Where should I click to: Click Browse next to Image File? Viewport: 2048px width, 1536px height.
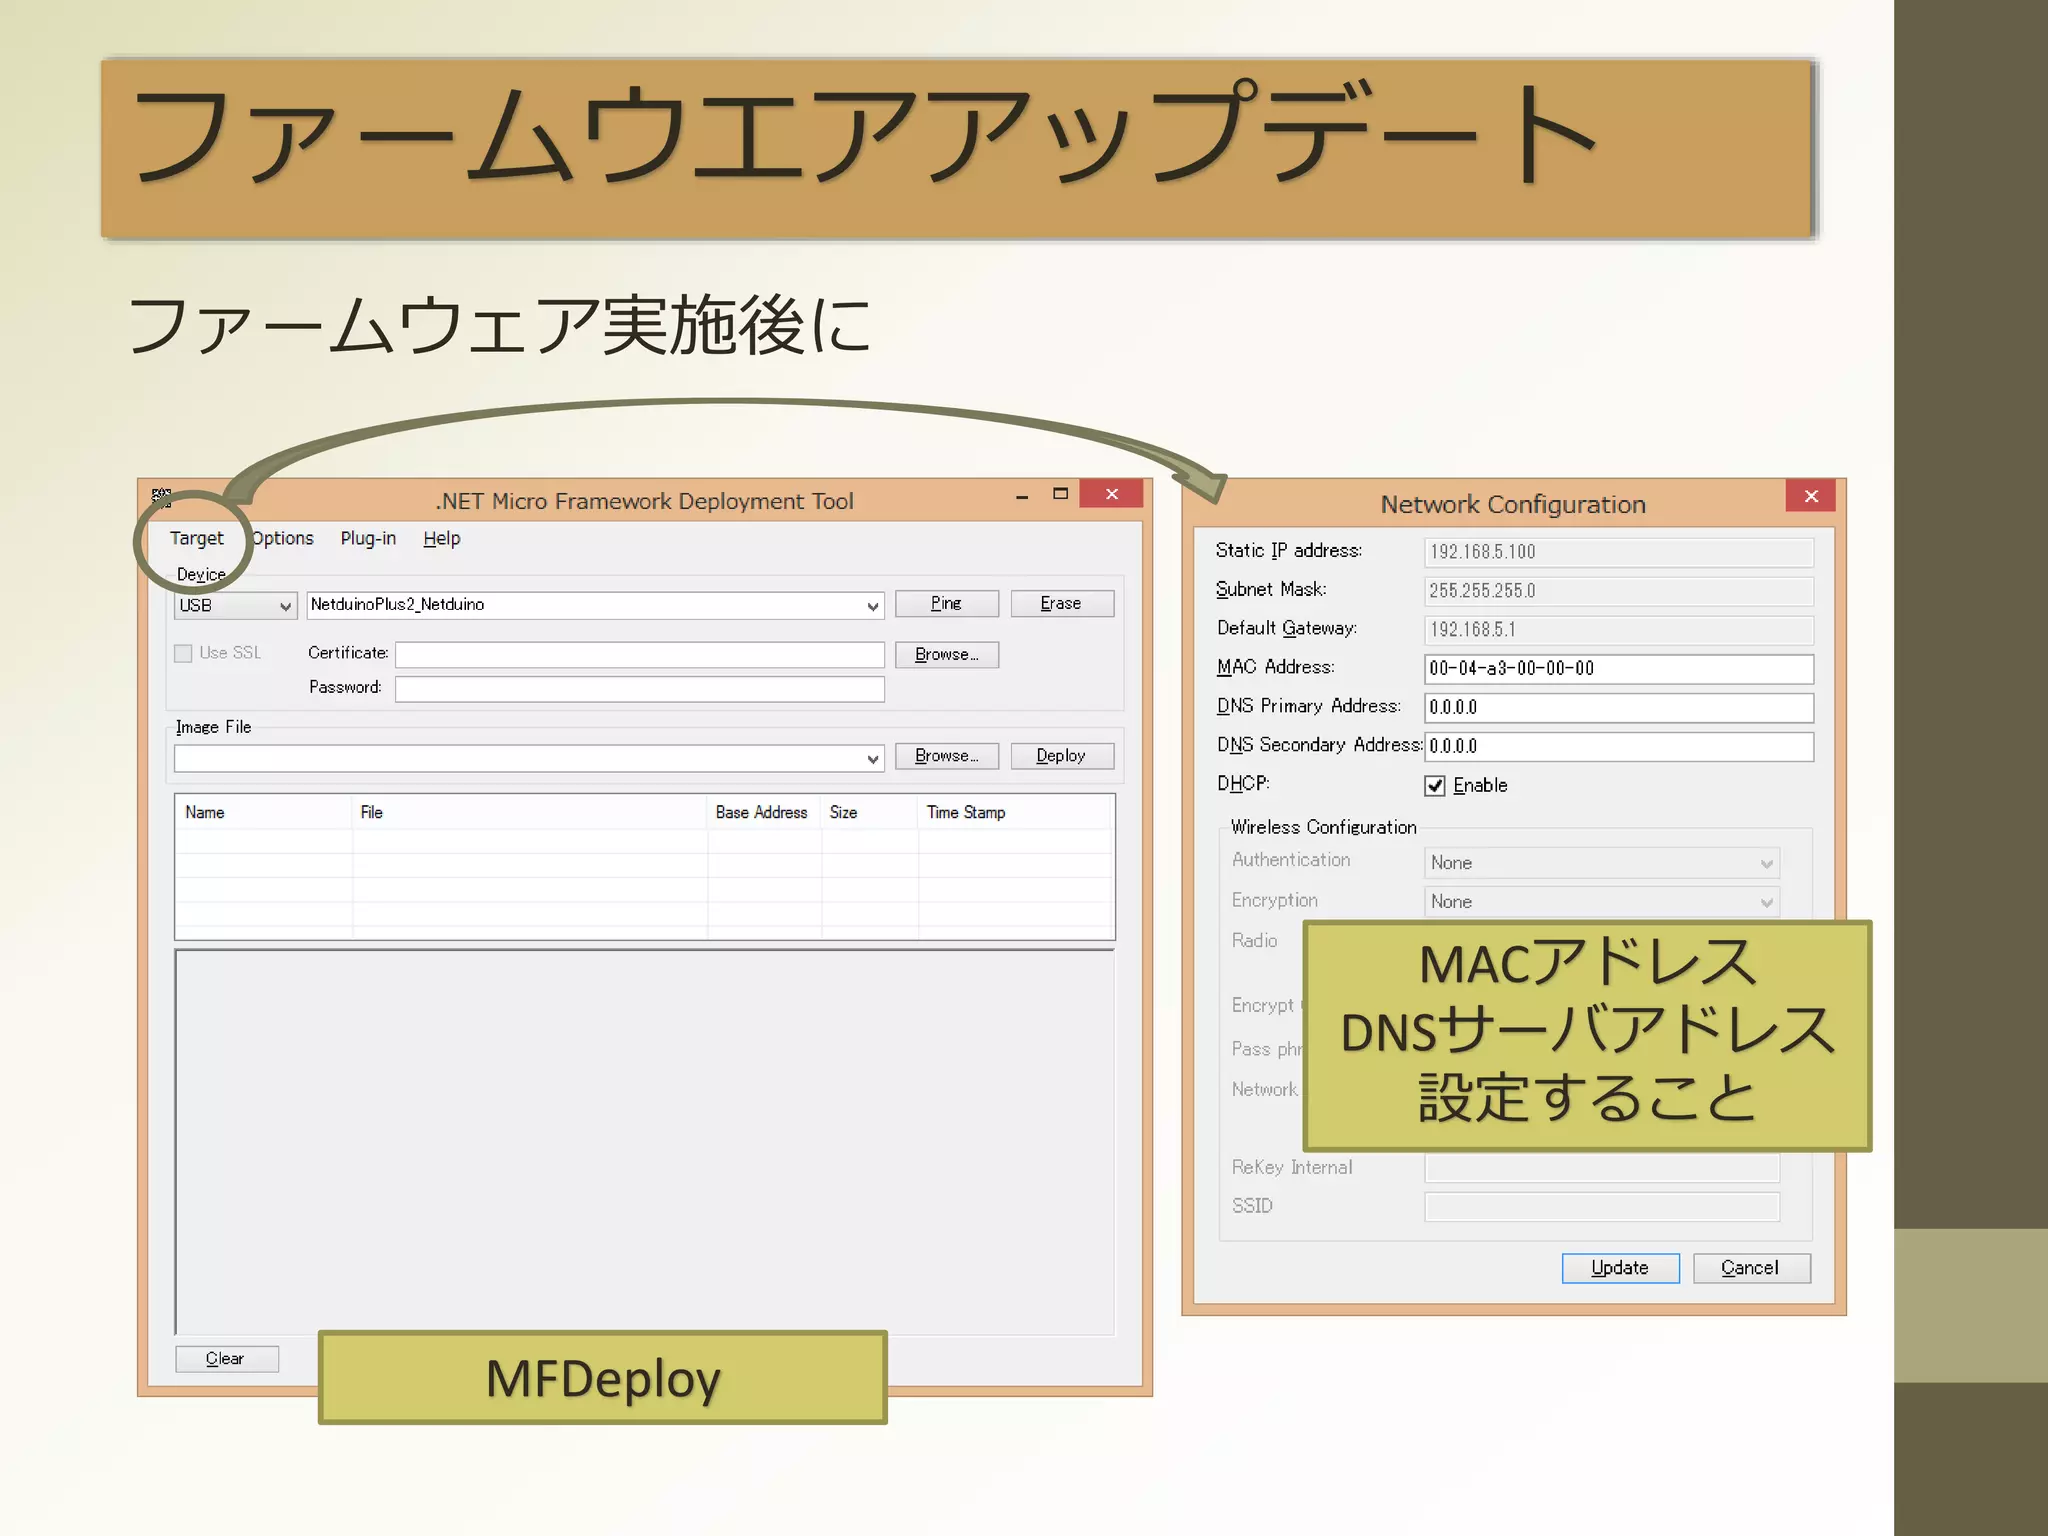[x=946, y=756]
